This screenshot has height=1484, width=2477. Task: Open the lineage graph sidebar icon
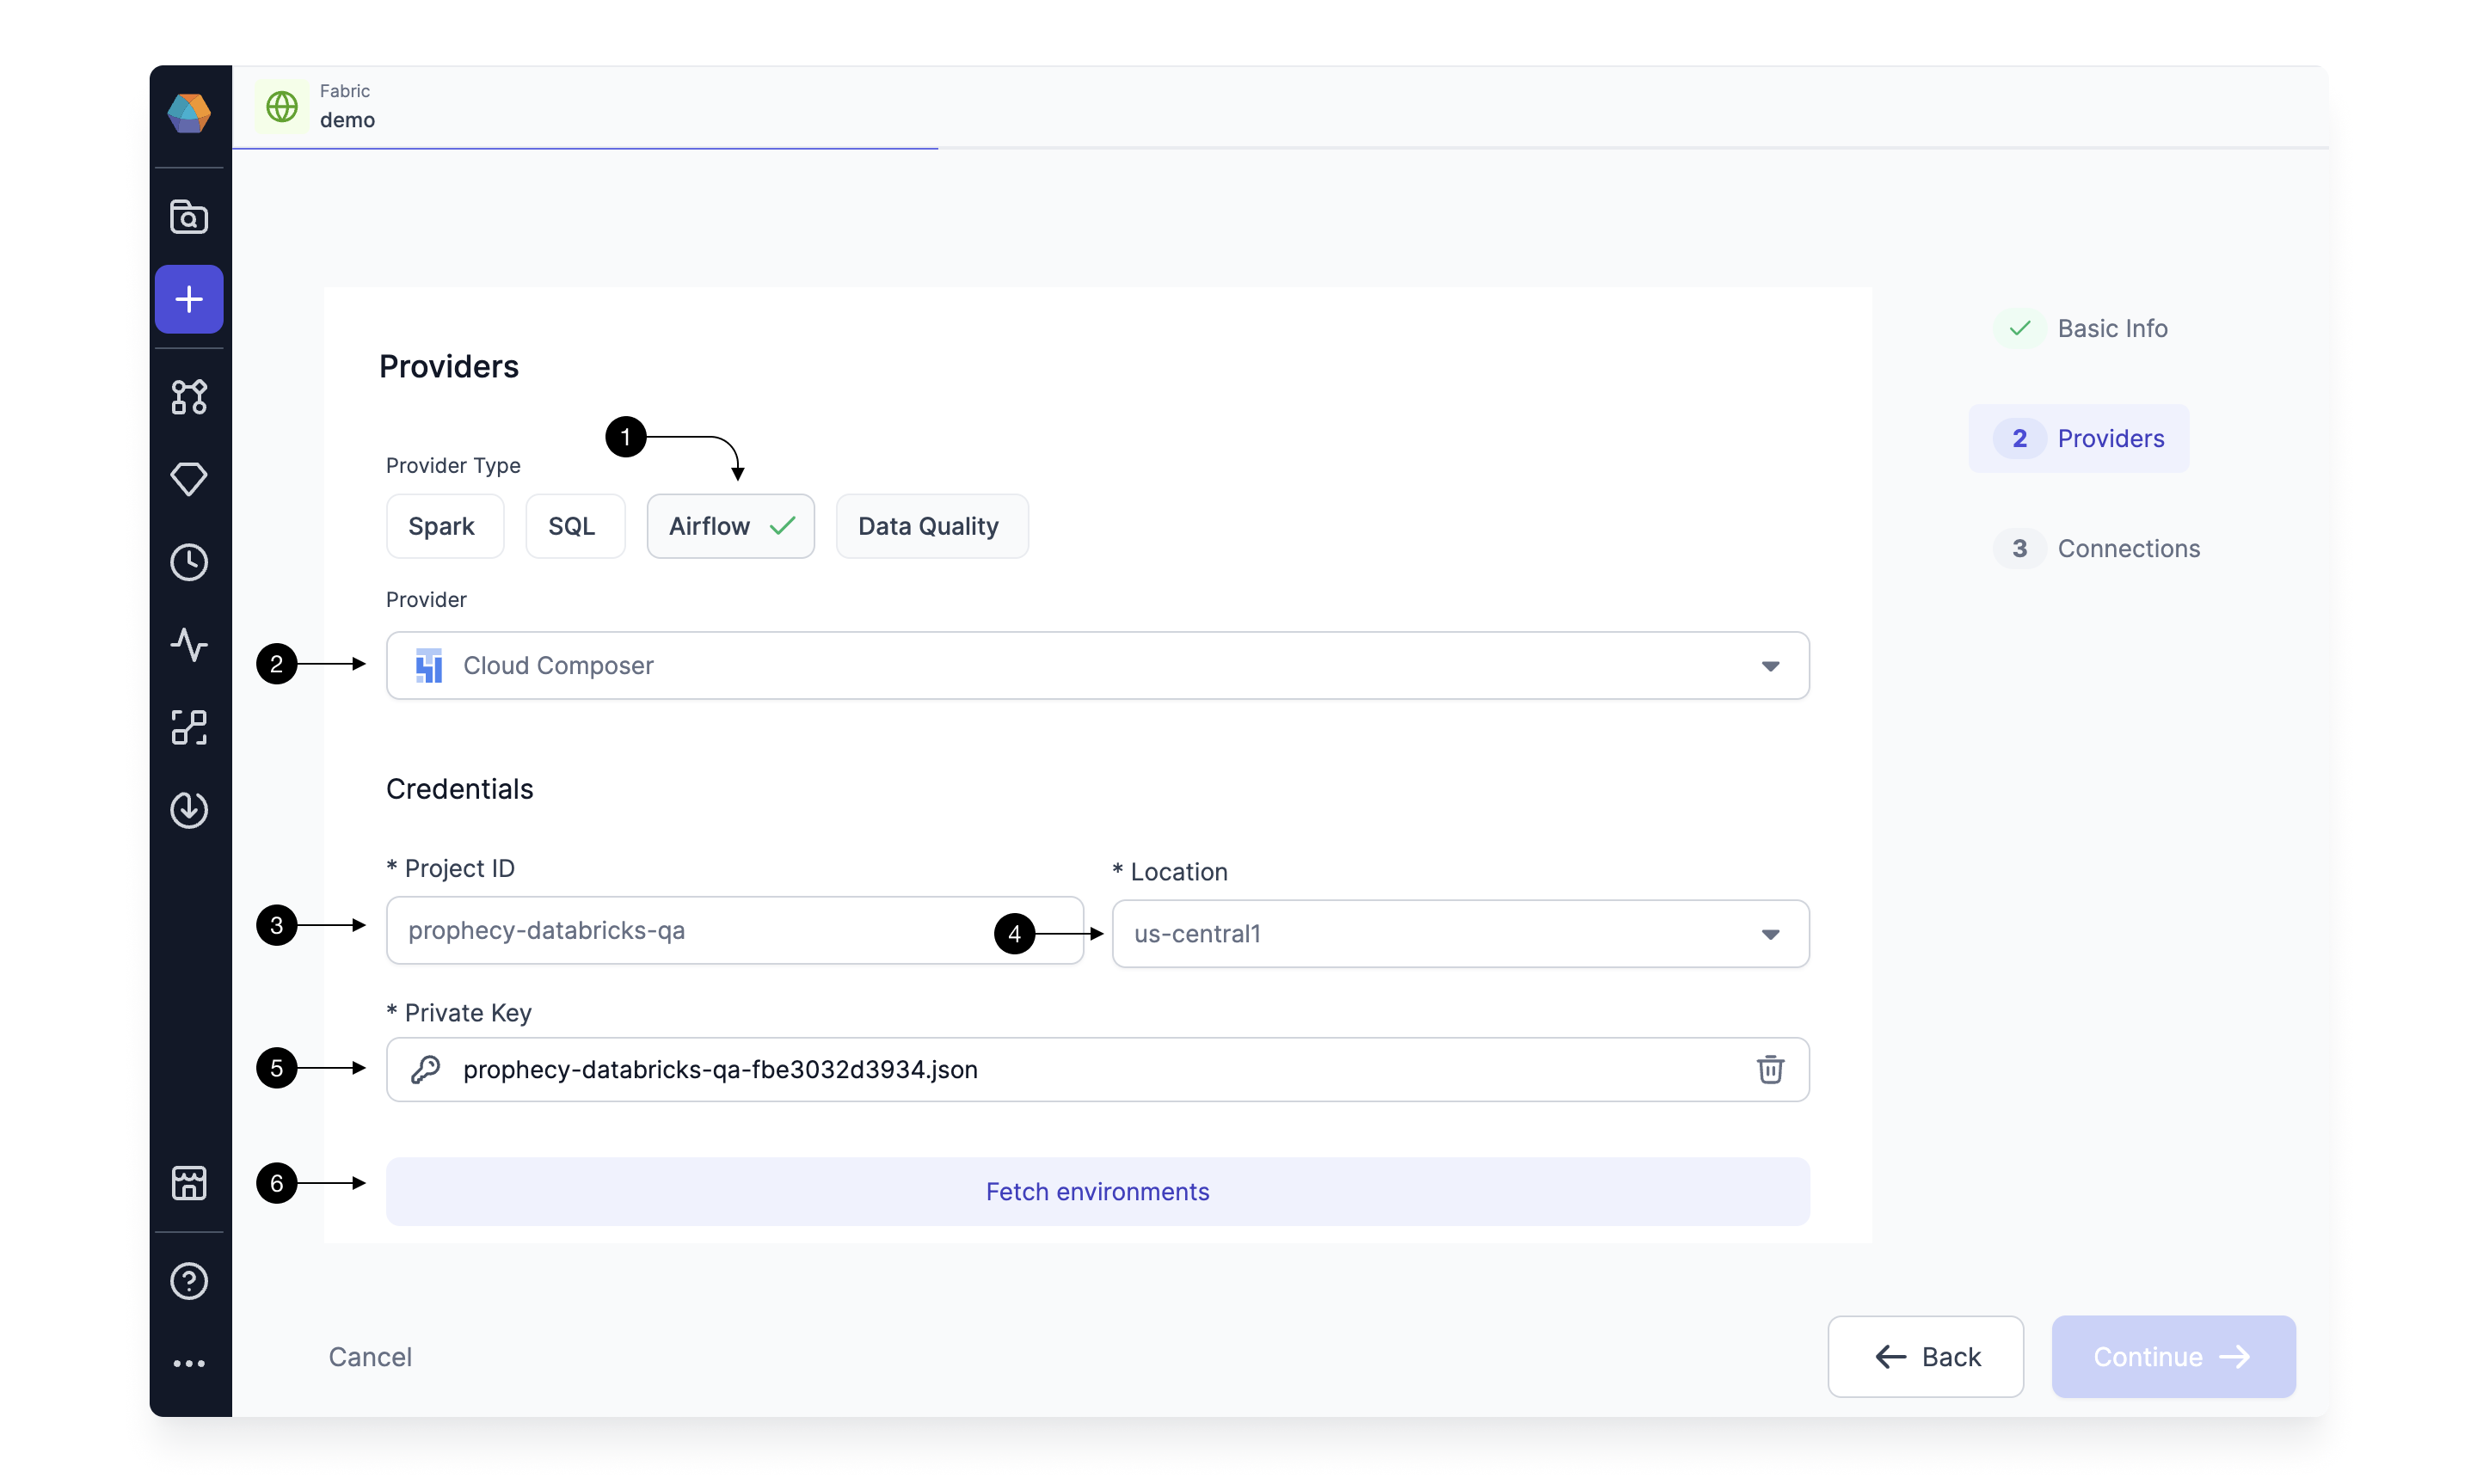[x=188, y=397]
